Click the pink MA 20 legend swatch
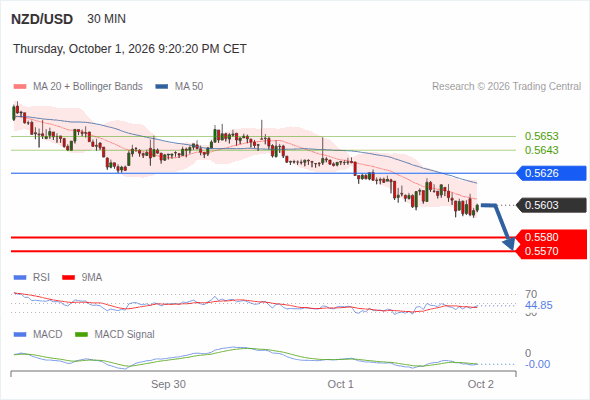Screen dimensions: 590x400 (20, 87)
